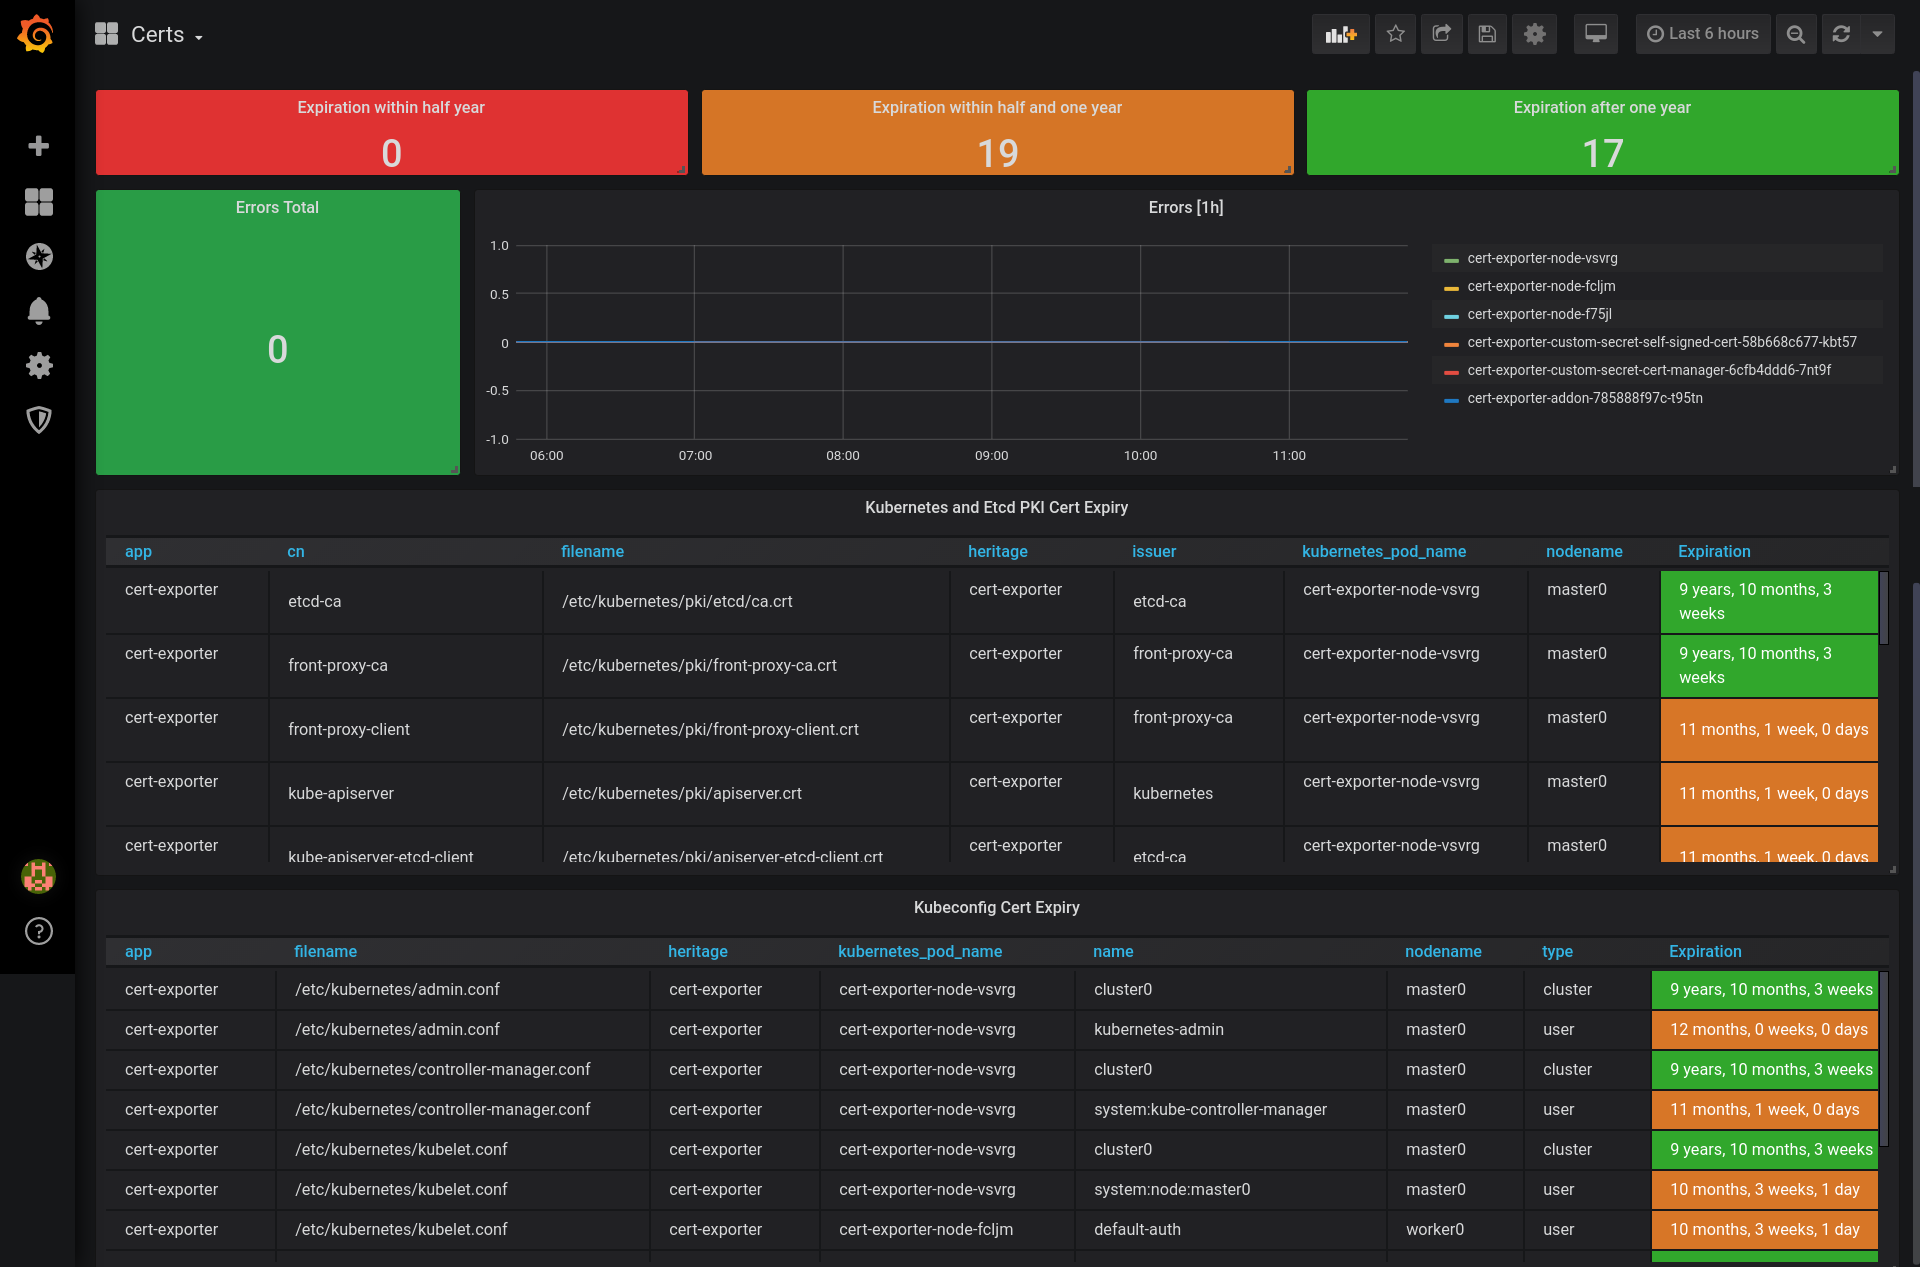This screenshot has width=1920, height=1267.
Task: Sort Kubeconfig table by filename column
Action: [x=325, y=951]
